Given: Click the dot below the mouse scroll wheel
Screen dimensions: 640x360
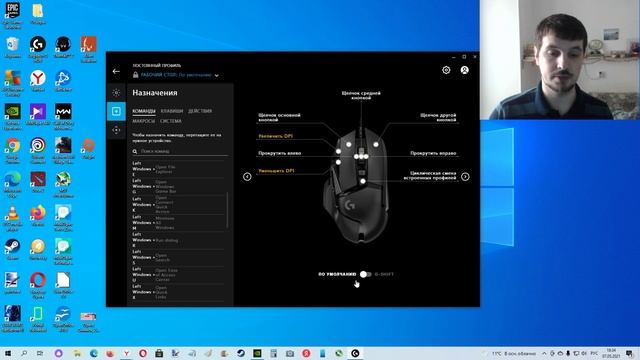Looking at the screenshot, I should click(x=362, y=181).
